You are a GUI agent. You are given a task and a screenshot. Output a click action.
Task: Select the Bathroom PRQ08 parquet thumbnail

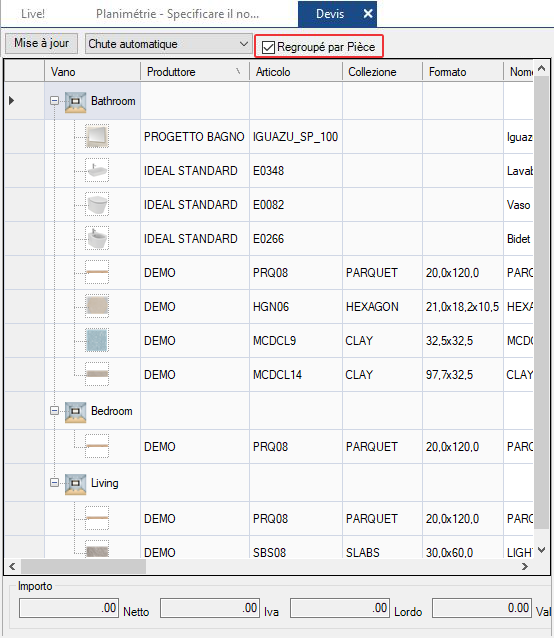(x=97, y=272)
